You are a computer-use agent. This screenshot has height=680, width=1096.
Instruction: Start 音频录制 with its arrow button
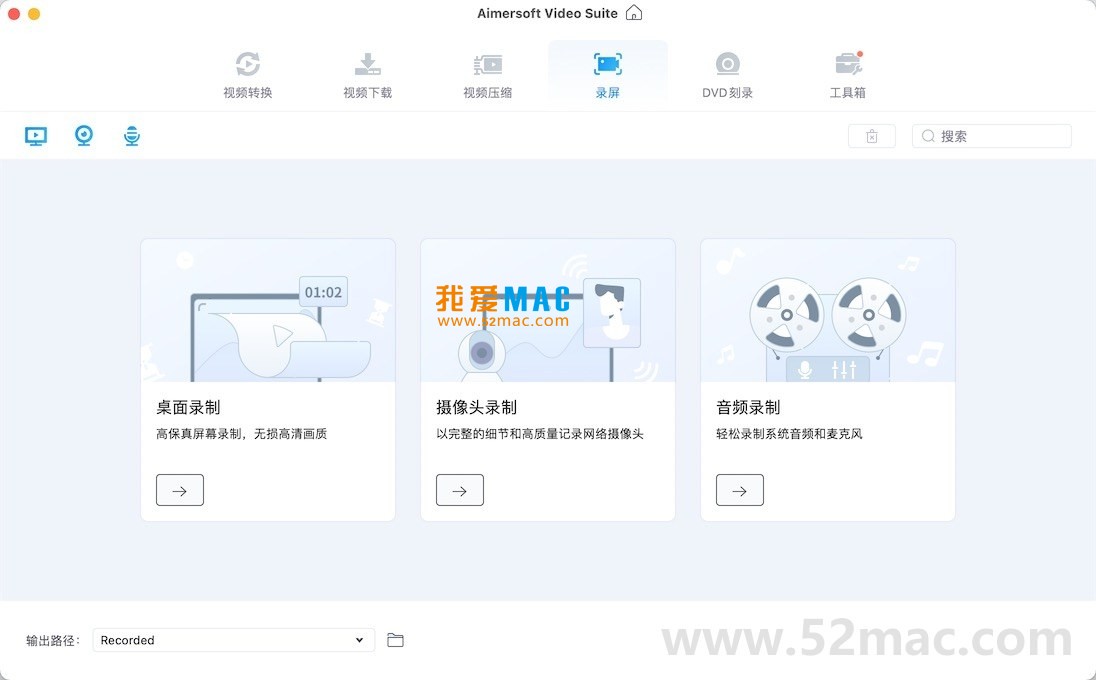pyautogui.click(x=740, y=490)
